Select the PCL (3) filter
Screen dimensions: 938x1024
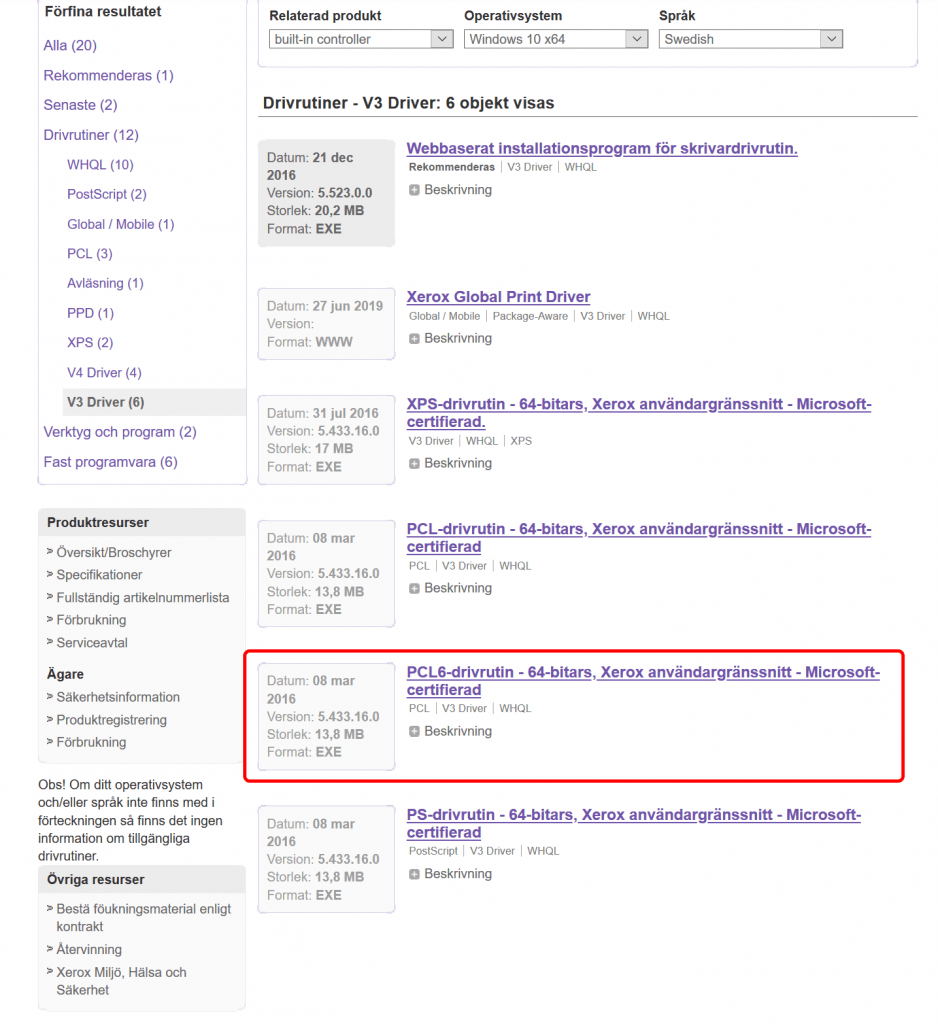pyautogui.click(x=89, y=253)
